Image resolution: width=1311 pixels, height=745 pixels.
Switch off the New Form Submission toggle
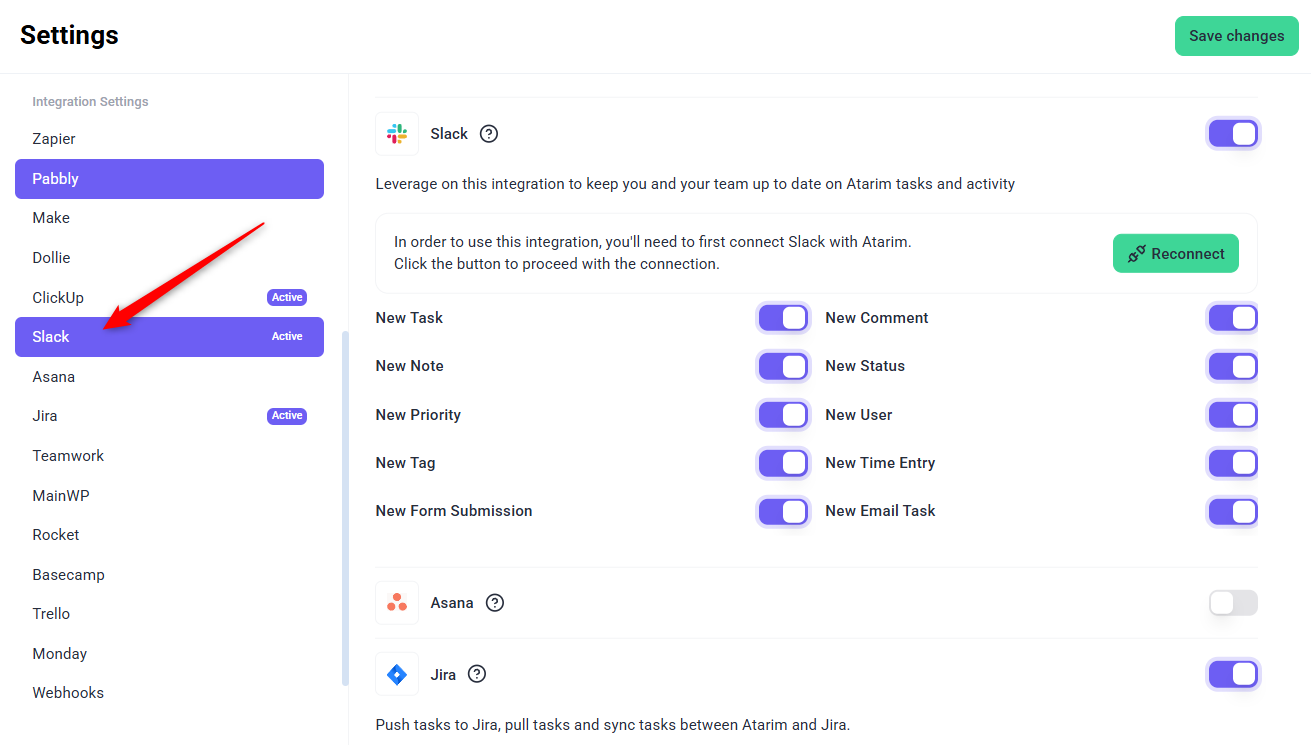pos(783,512)
